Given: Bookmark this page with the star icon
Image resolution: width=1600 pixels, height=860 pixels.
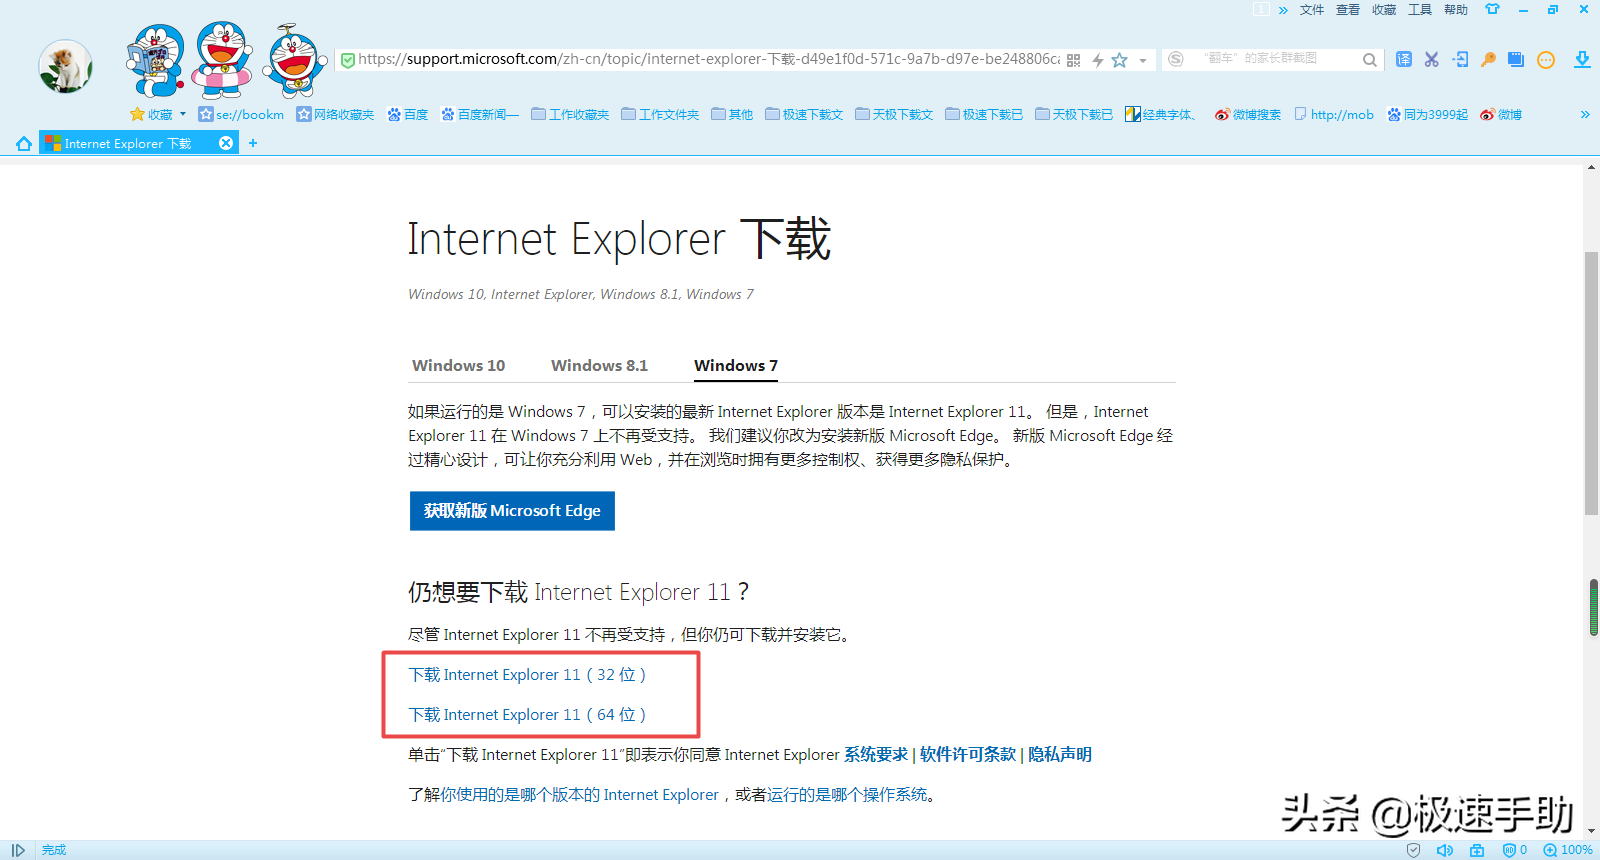Looking at the screenshot, I should coord(1120,60).
